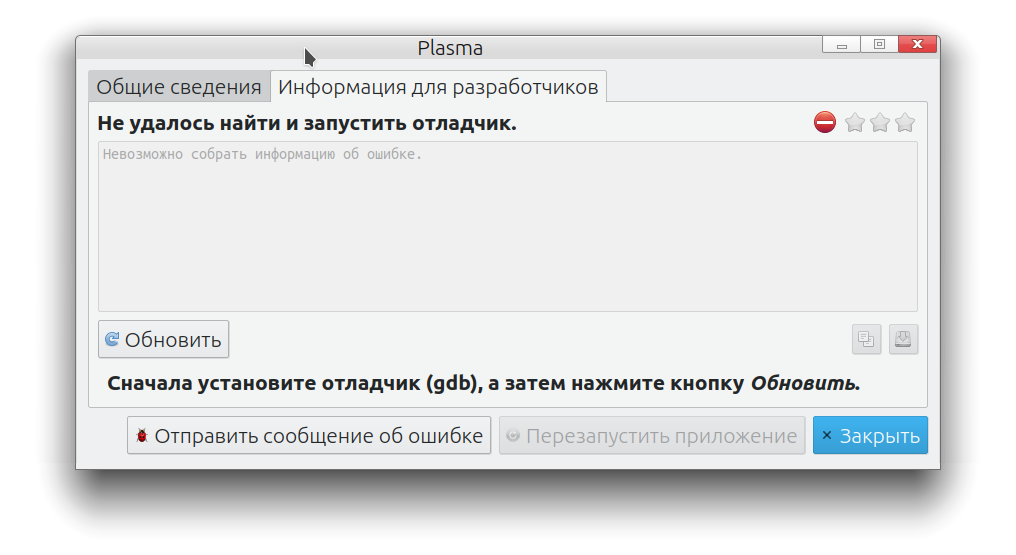Save backtrace to file icon button
The width and height of the screenshot is (1016, 555).
tap(903, 339)
